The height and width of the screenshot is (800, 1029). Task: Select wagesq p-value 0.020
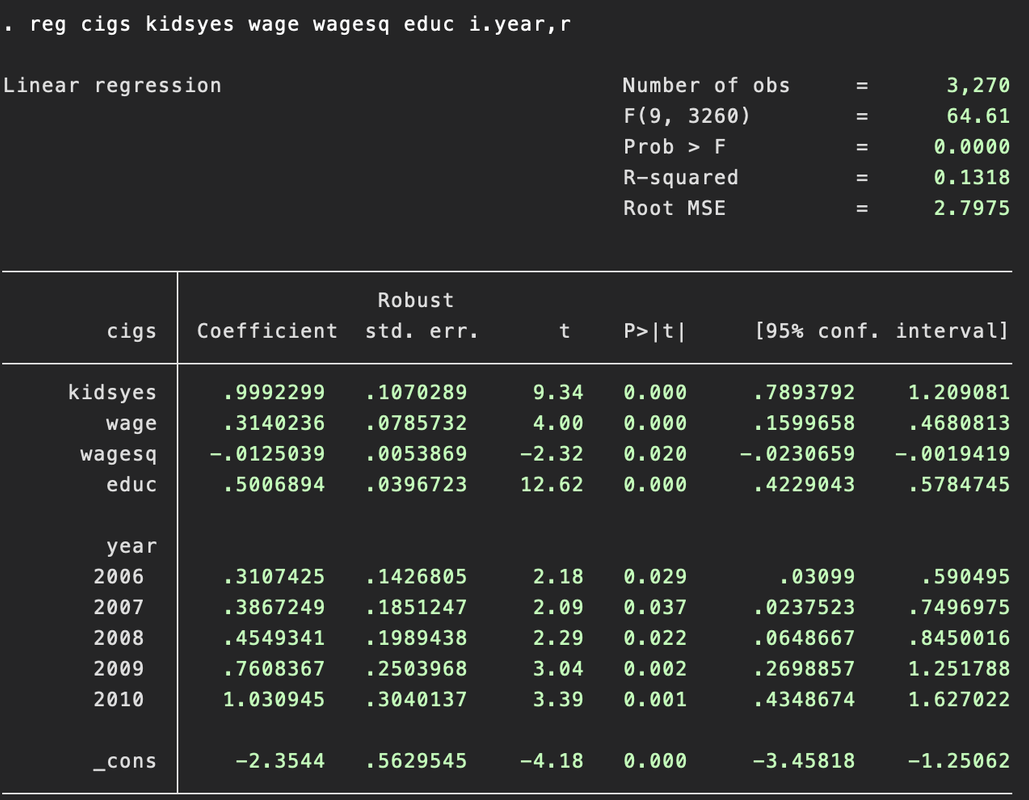coord(655,454)
